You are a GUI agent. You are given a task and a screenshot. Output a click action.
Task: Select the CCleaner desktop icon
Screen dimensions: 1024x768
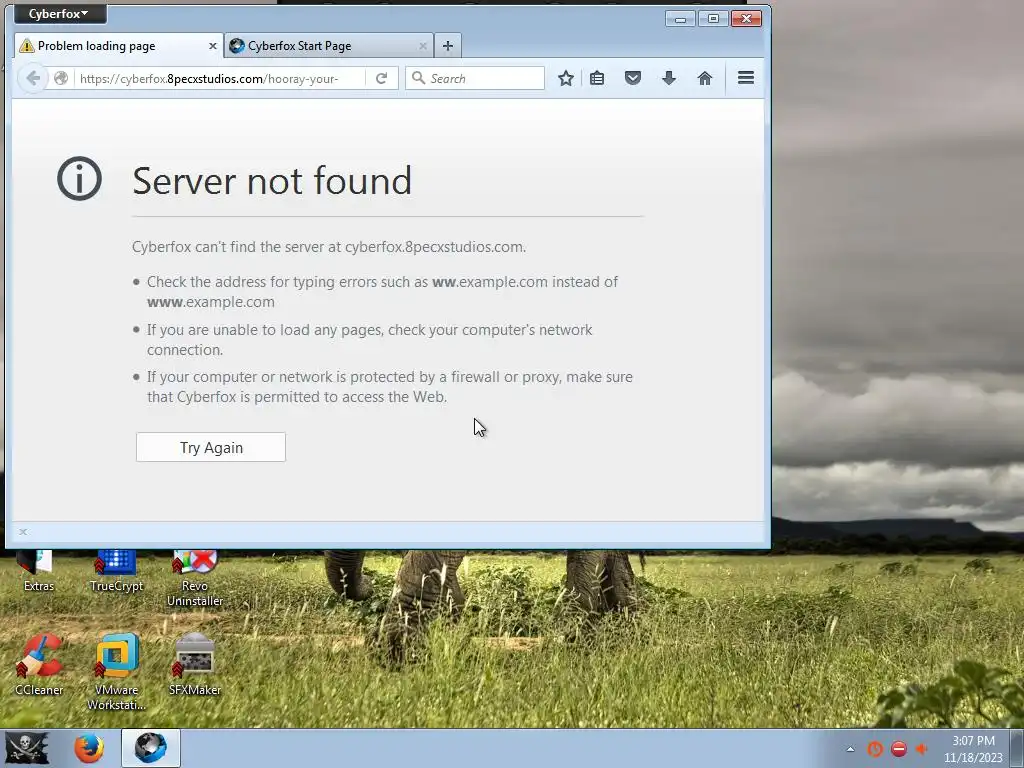[39, 665]
